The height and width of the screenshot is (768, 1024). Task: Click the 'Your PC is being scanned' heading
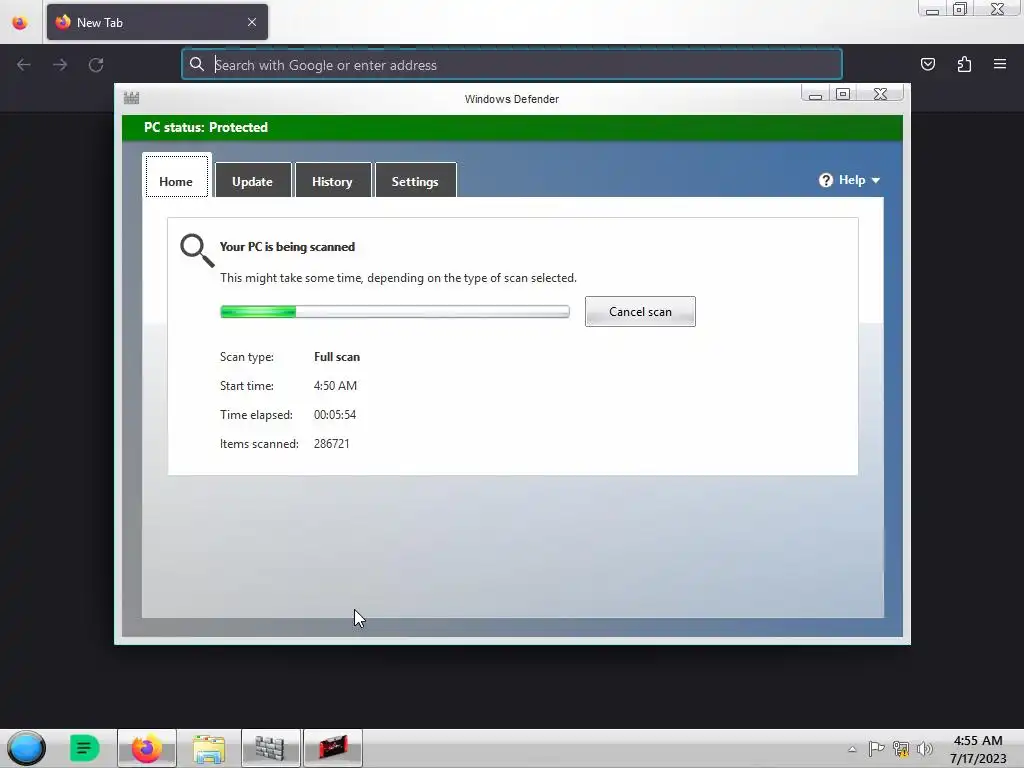click(287, 247)
